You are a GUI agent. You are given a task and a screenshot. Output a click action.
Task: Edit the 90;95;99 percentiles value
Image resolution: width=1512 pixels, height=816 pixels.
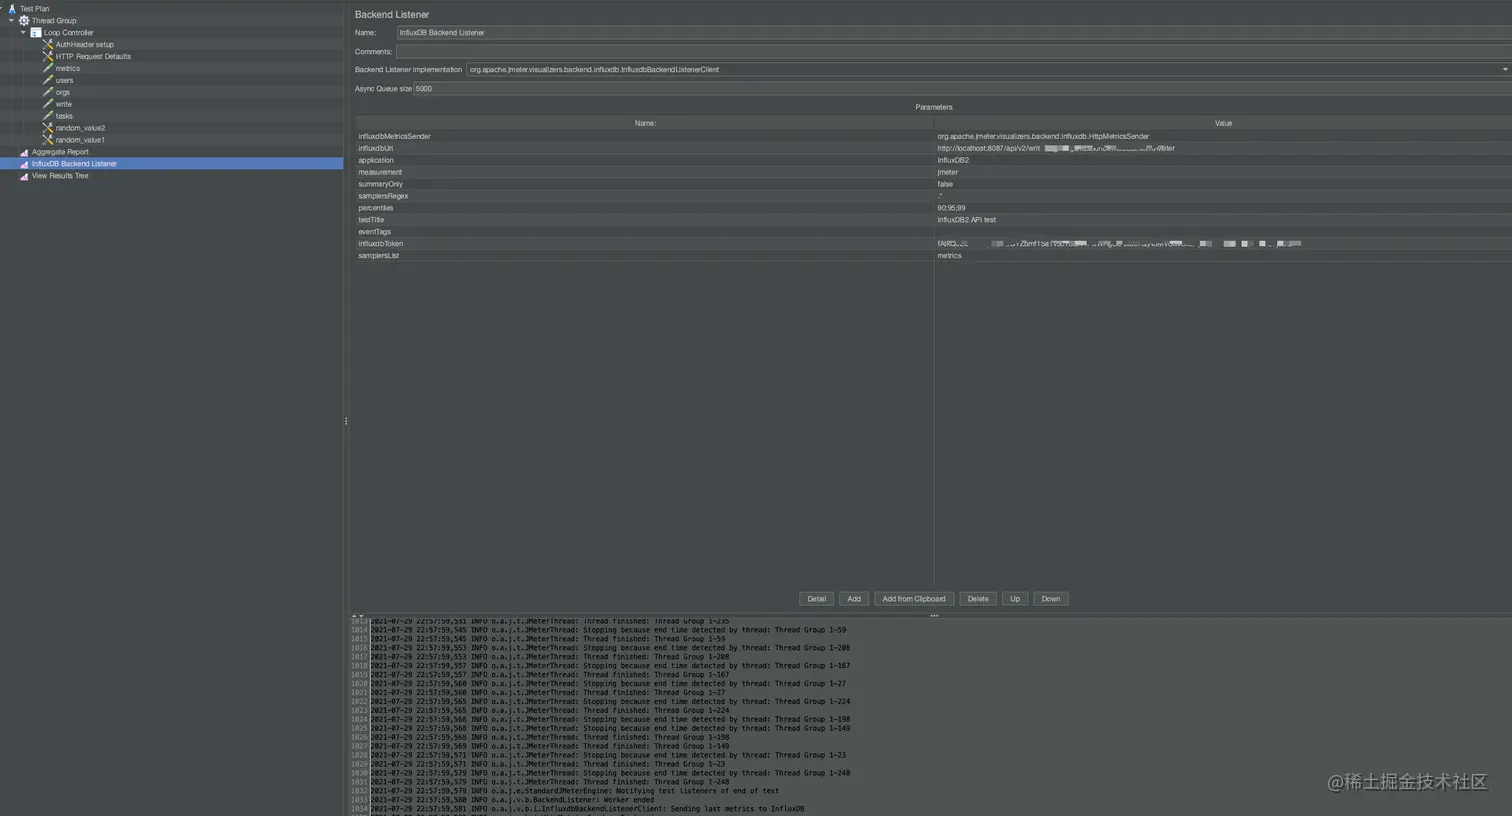tap(1223, 208)
